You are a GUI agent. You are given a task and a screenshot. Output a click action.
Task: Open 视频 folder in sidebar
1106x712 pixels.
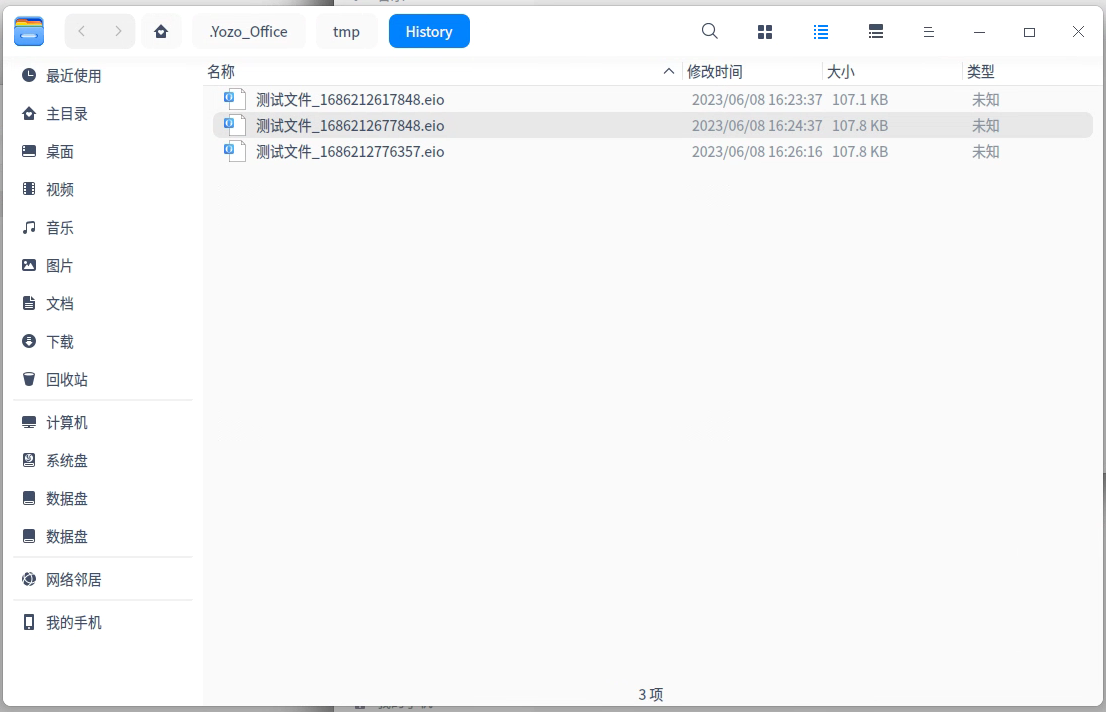click(103, 189)
